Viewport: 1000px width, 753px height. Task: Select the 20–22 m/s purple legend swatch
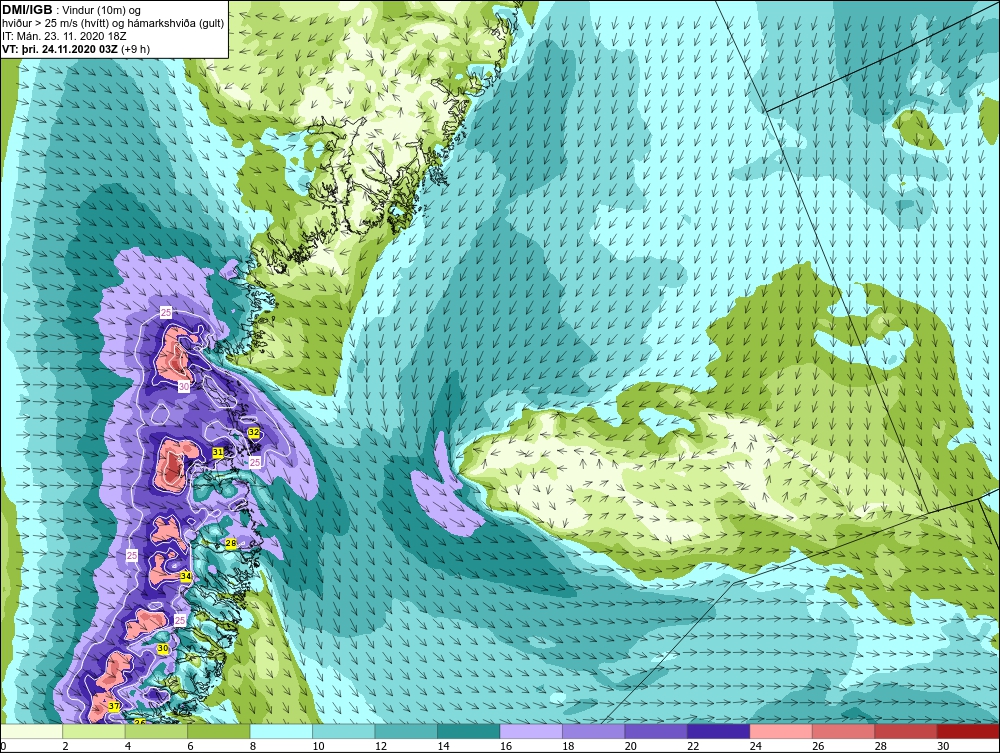point(656,731)
